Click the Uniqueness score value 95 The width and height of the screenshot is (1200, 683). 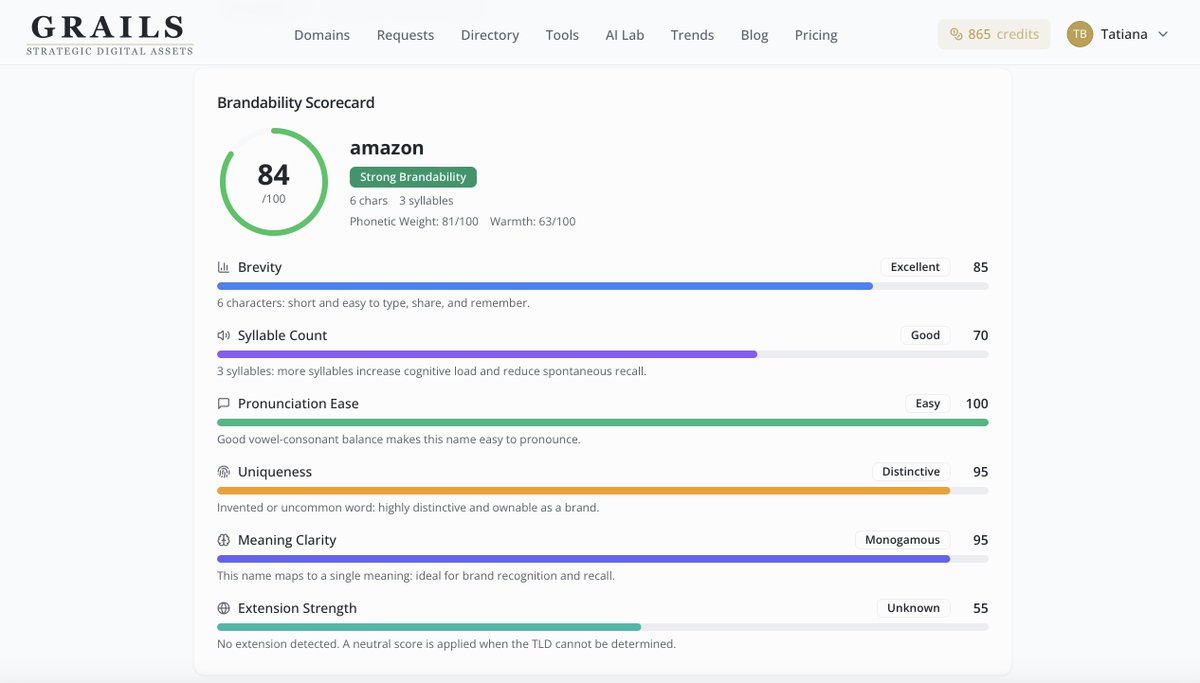(980, 472)
